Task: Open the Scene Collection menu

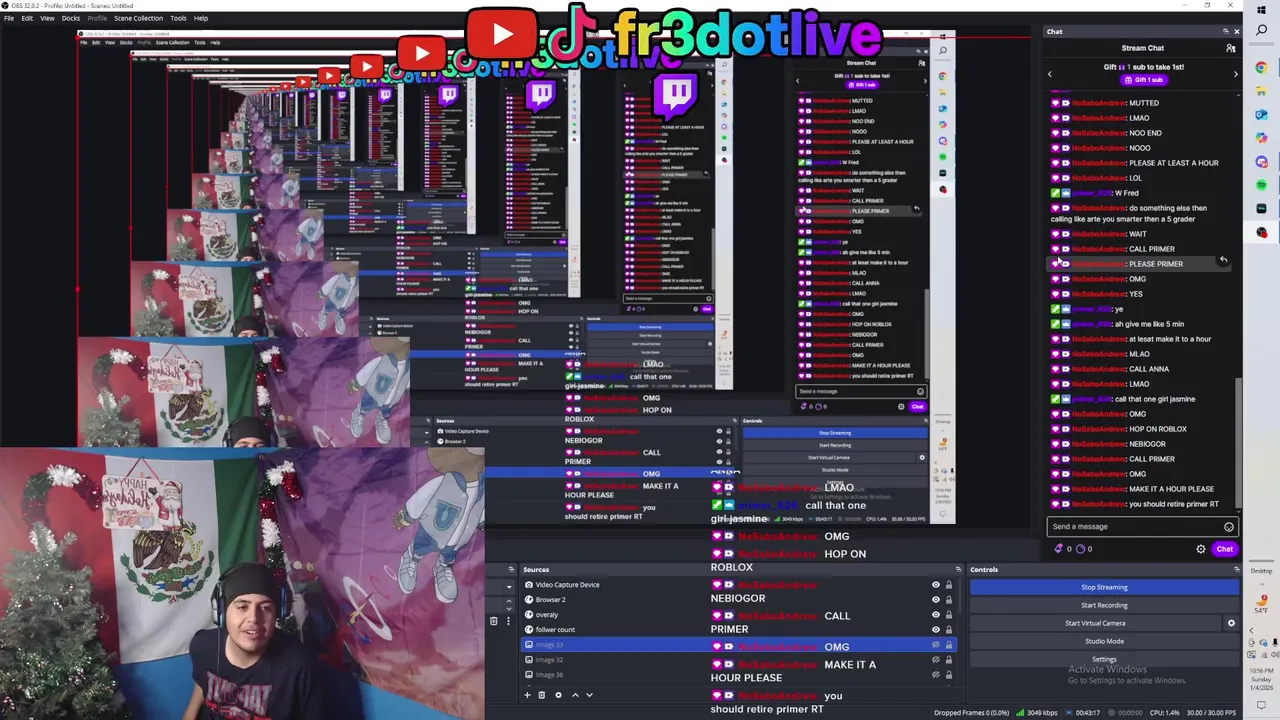Action: pyautogui.click(x=138, y=18)
